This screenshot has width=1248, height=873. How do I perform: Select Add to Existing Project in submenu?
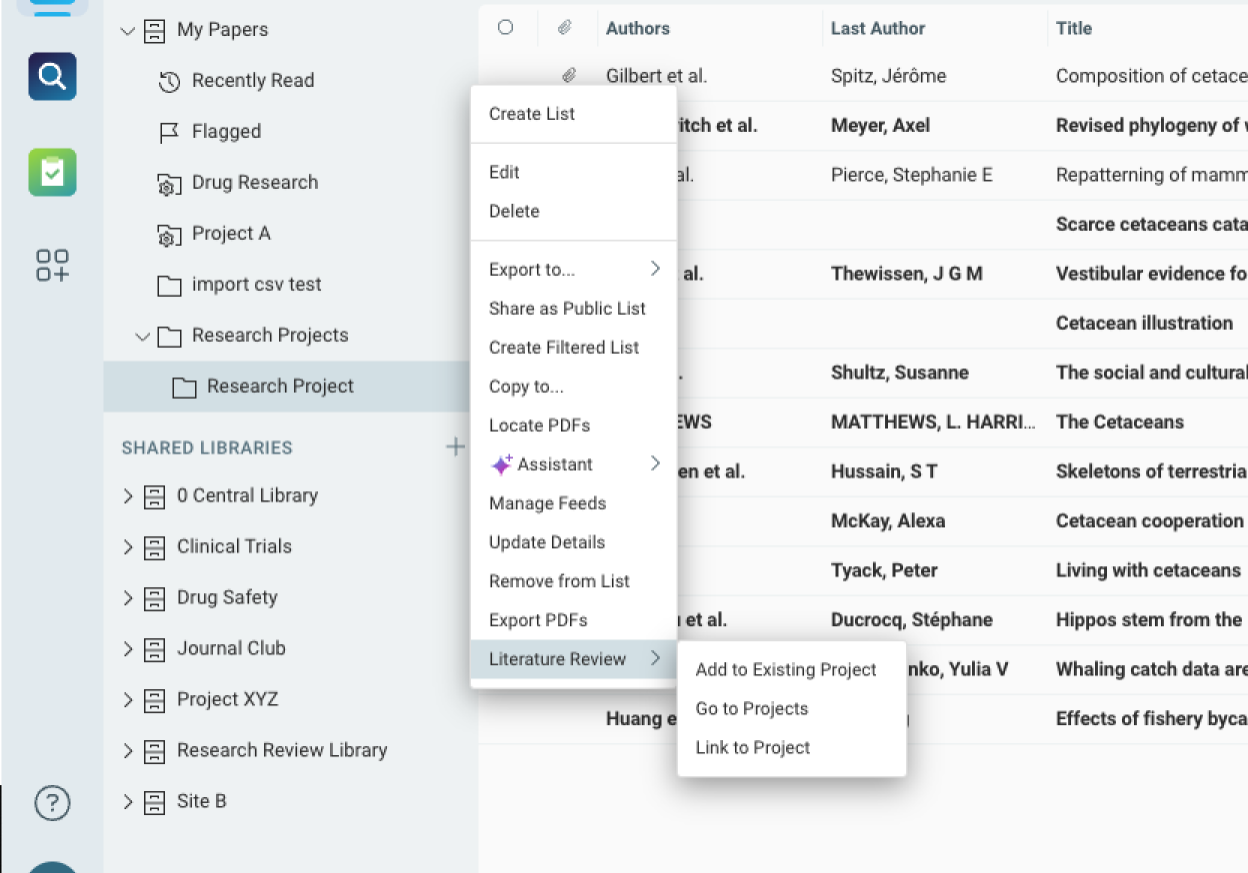pos(785,669)
